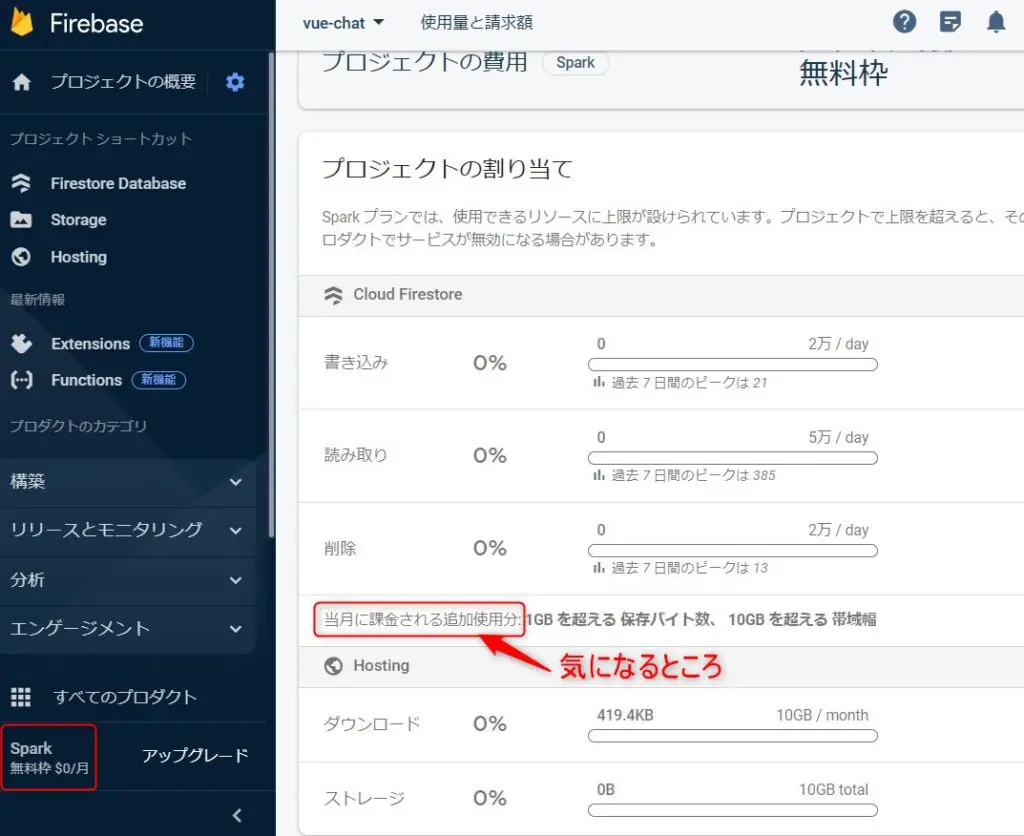Viewport: 1024px width, 836px height.
Task: Click the アップグレード button
Action: 195,756
